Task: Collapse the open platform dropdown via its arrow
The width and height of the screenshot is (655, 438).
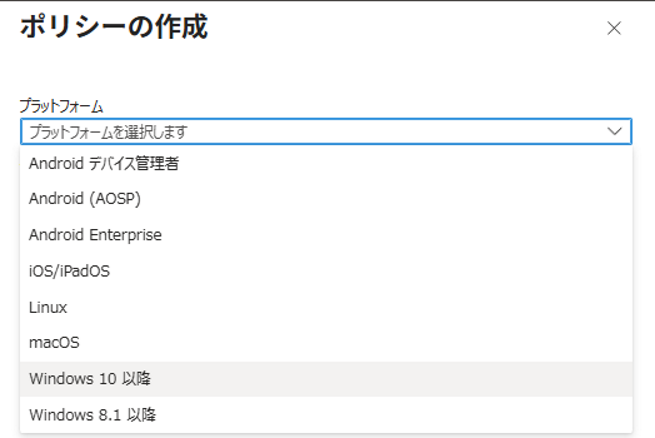Action: click(x=614, y=131)
